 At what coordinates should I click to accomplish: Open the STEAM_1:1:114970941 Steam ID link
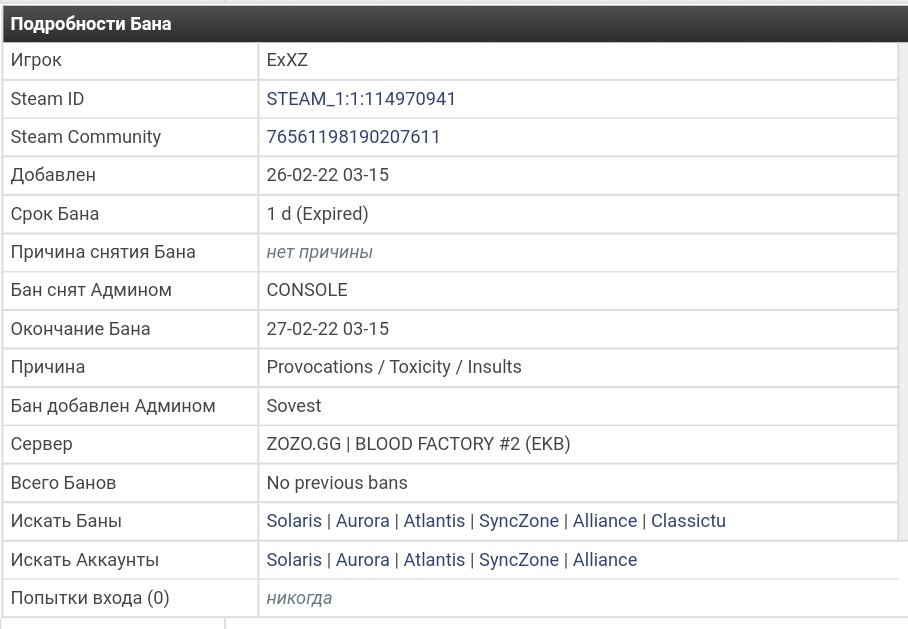coord(361,99)
